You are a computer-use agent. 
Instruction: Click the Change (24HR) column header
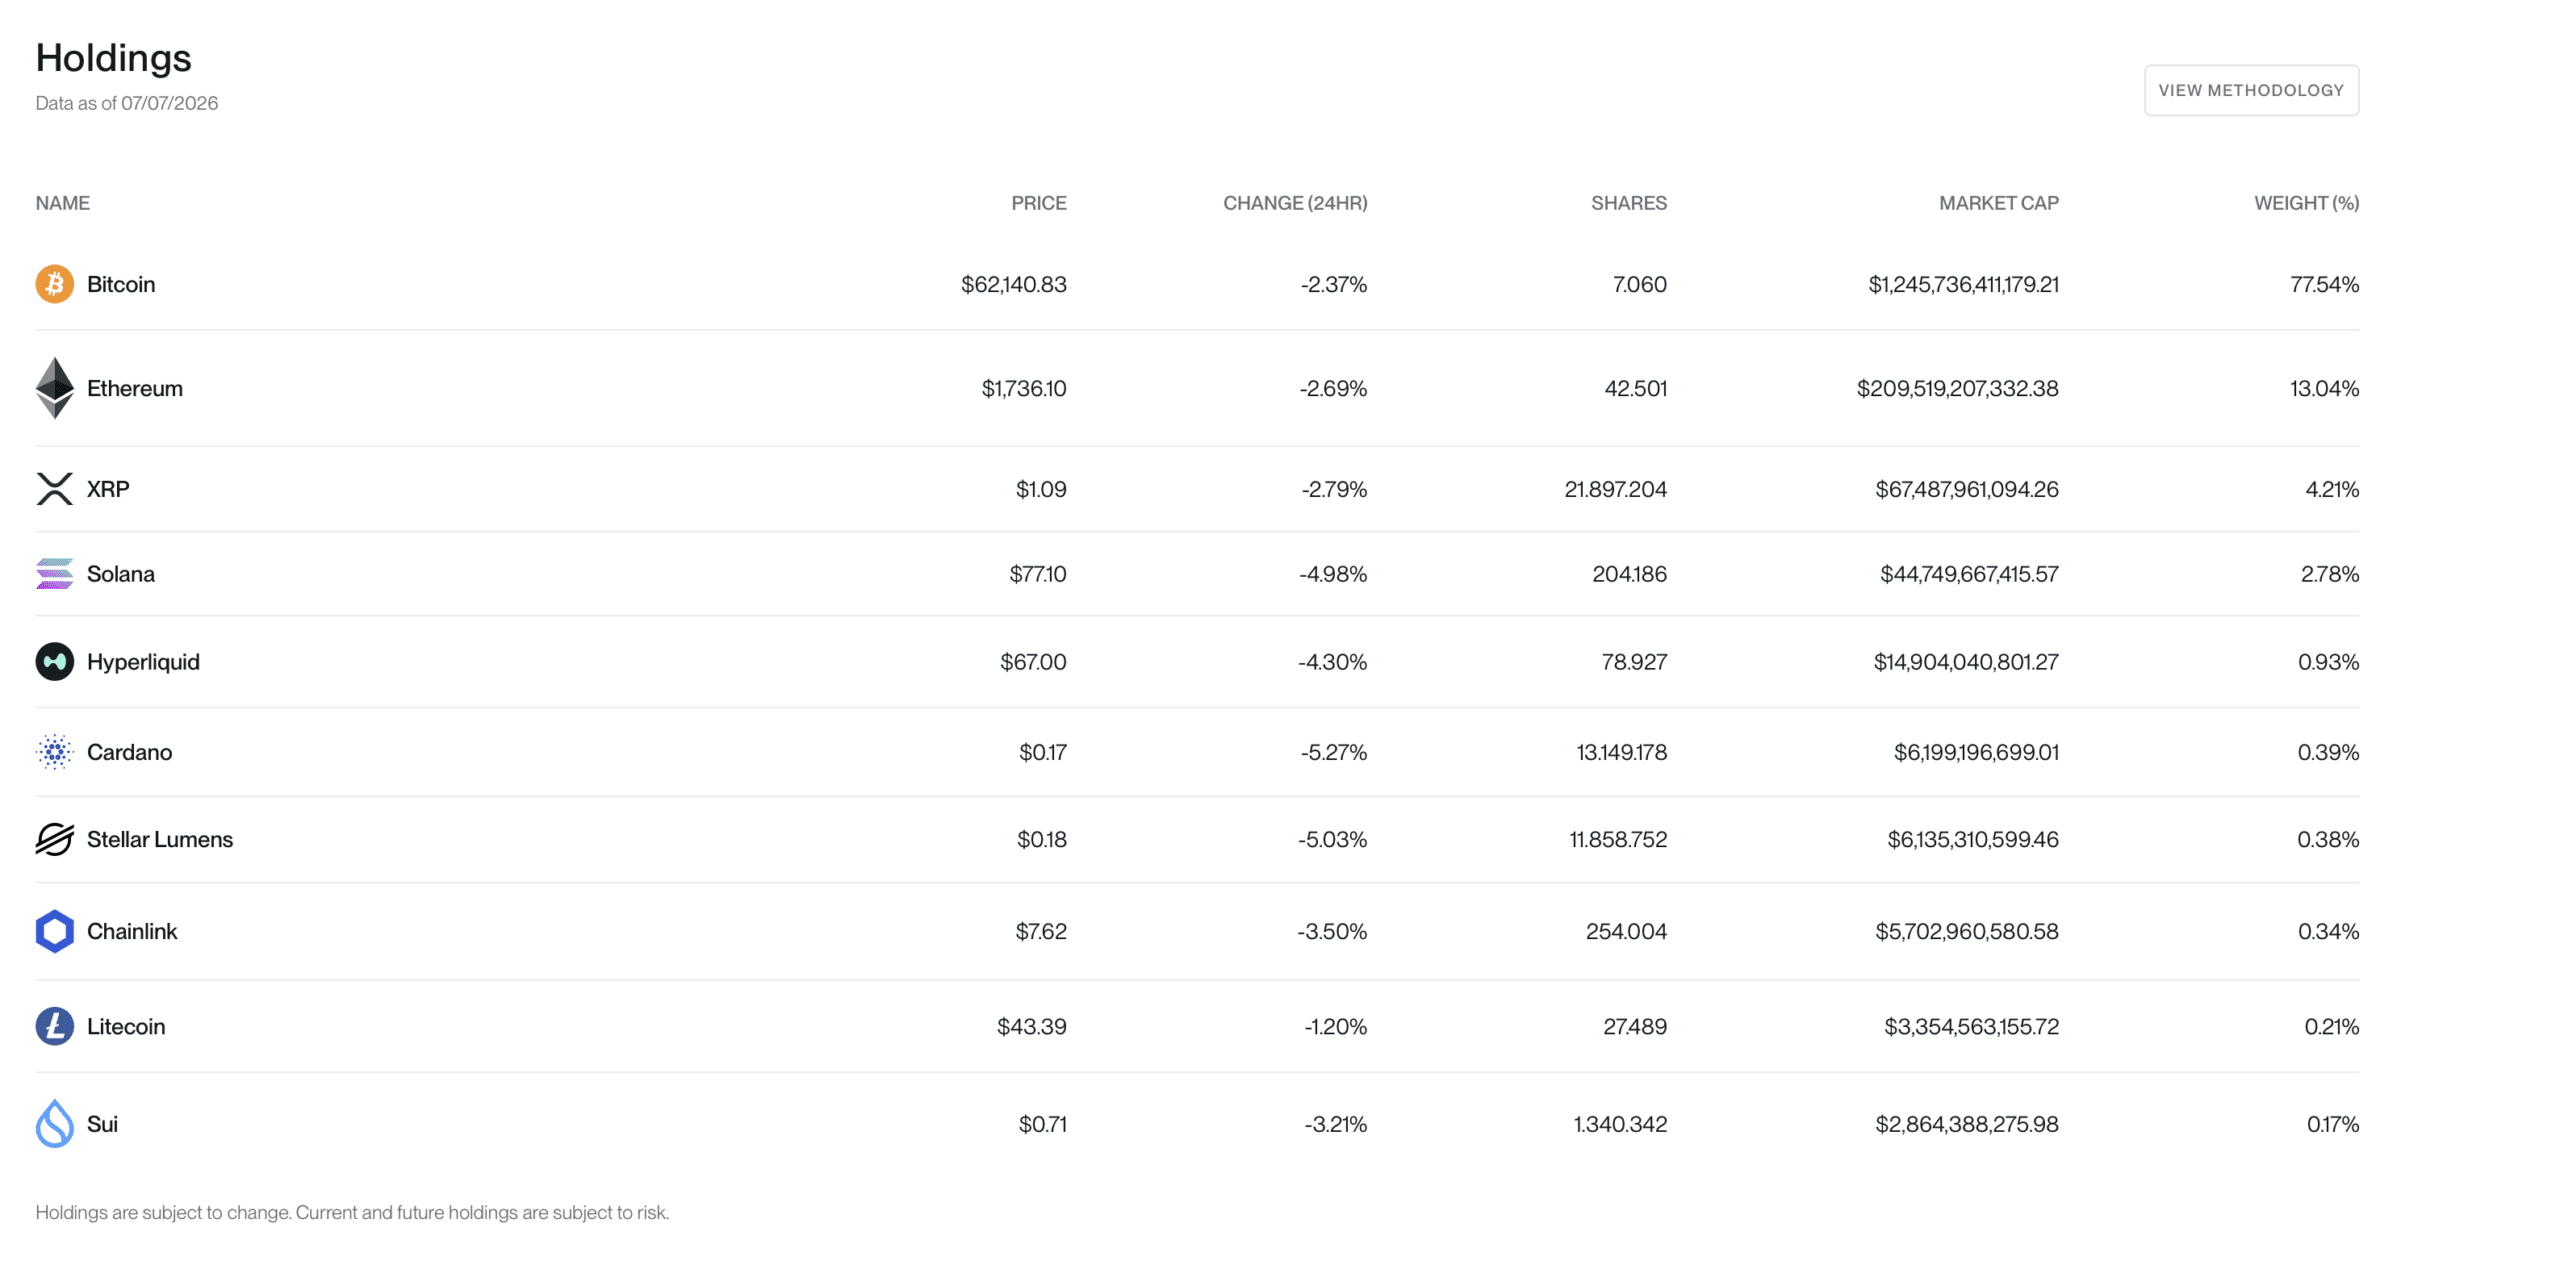coord(1295,203)
